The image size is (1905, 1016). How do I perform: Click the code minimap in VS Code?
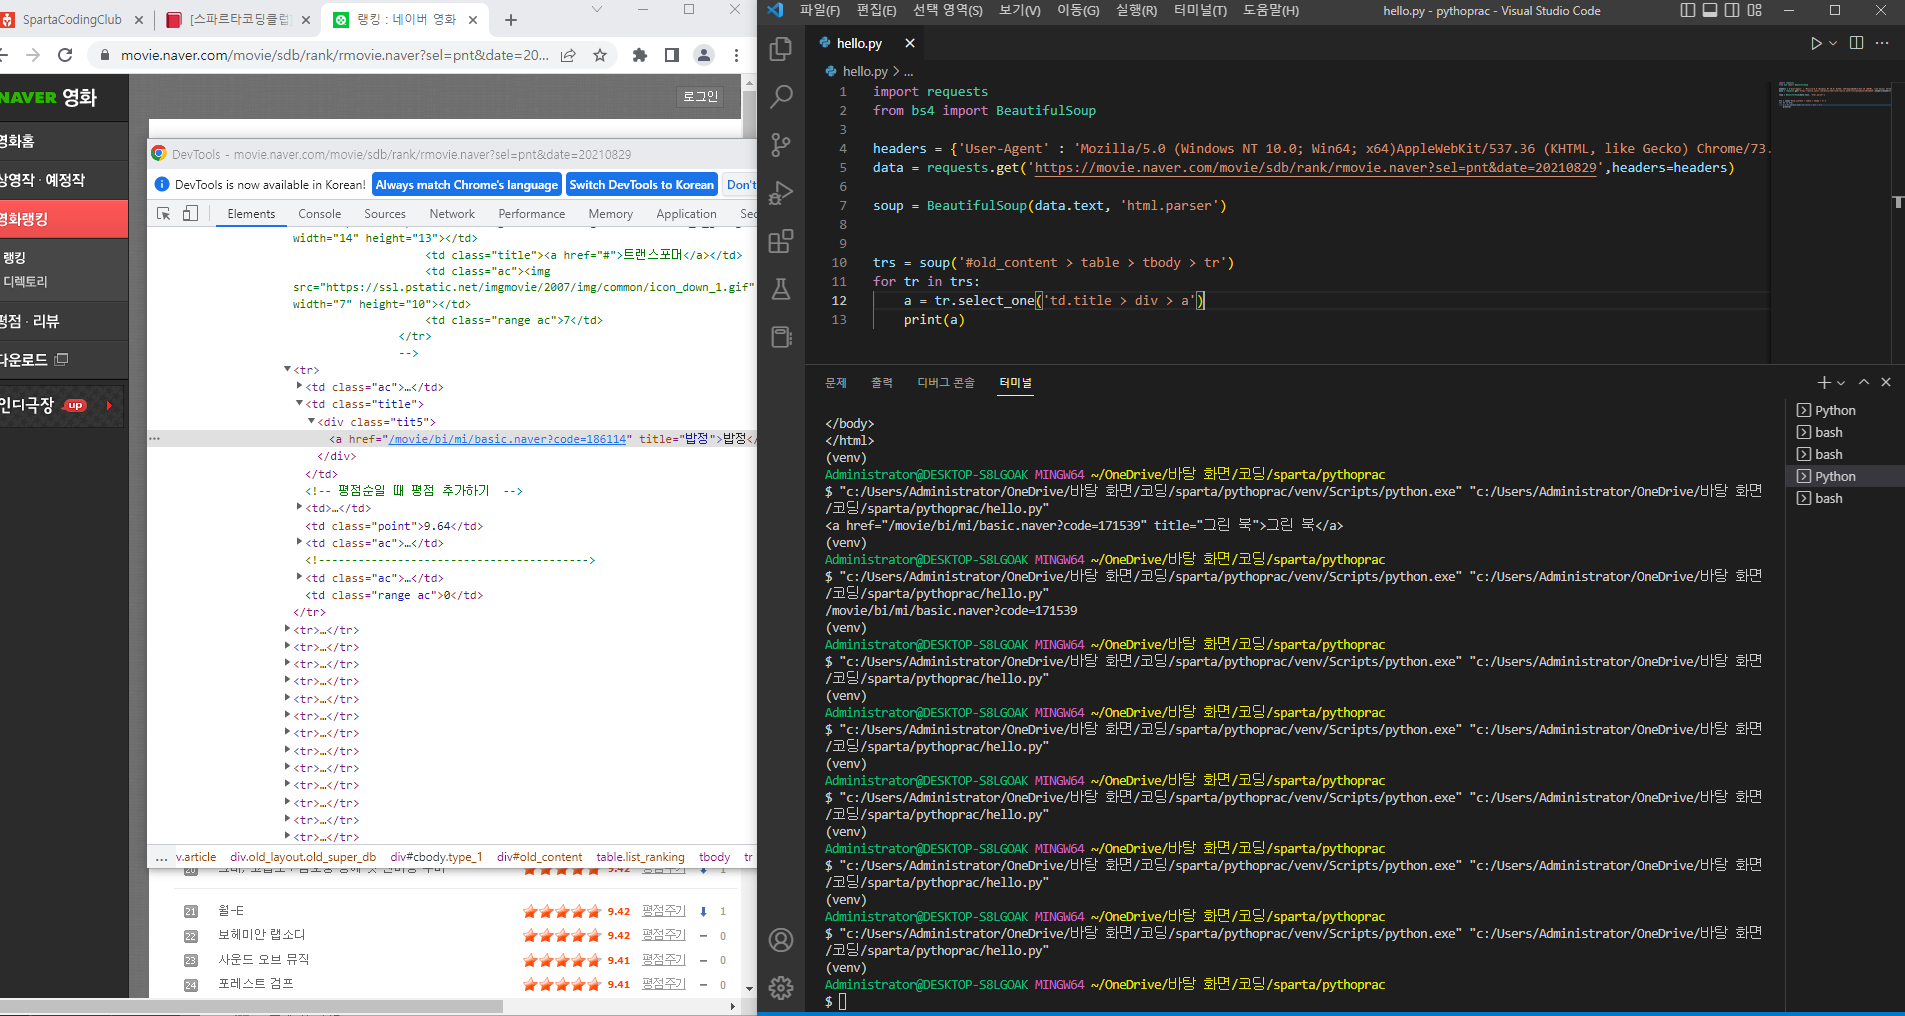(1834, 95)
